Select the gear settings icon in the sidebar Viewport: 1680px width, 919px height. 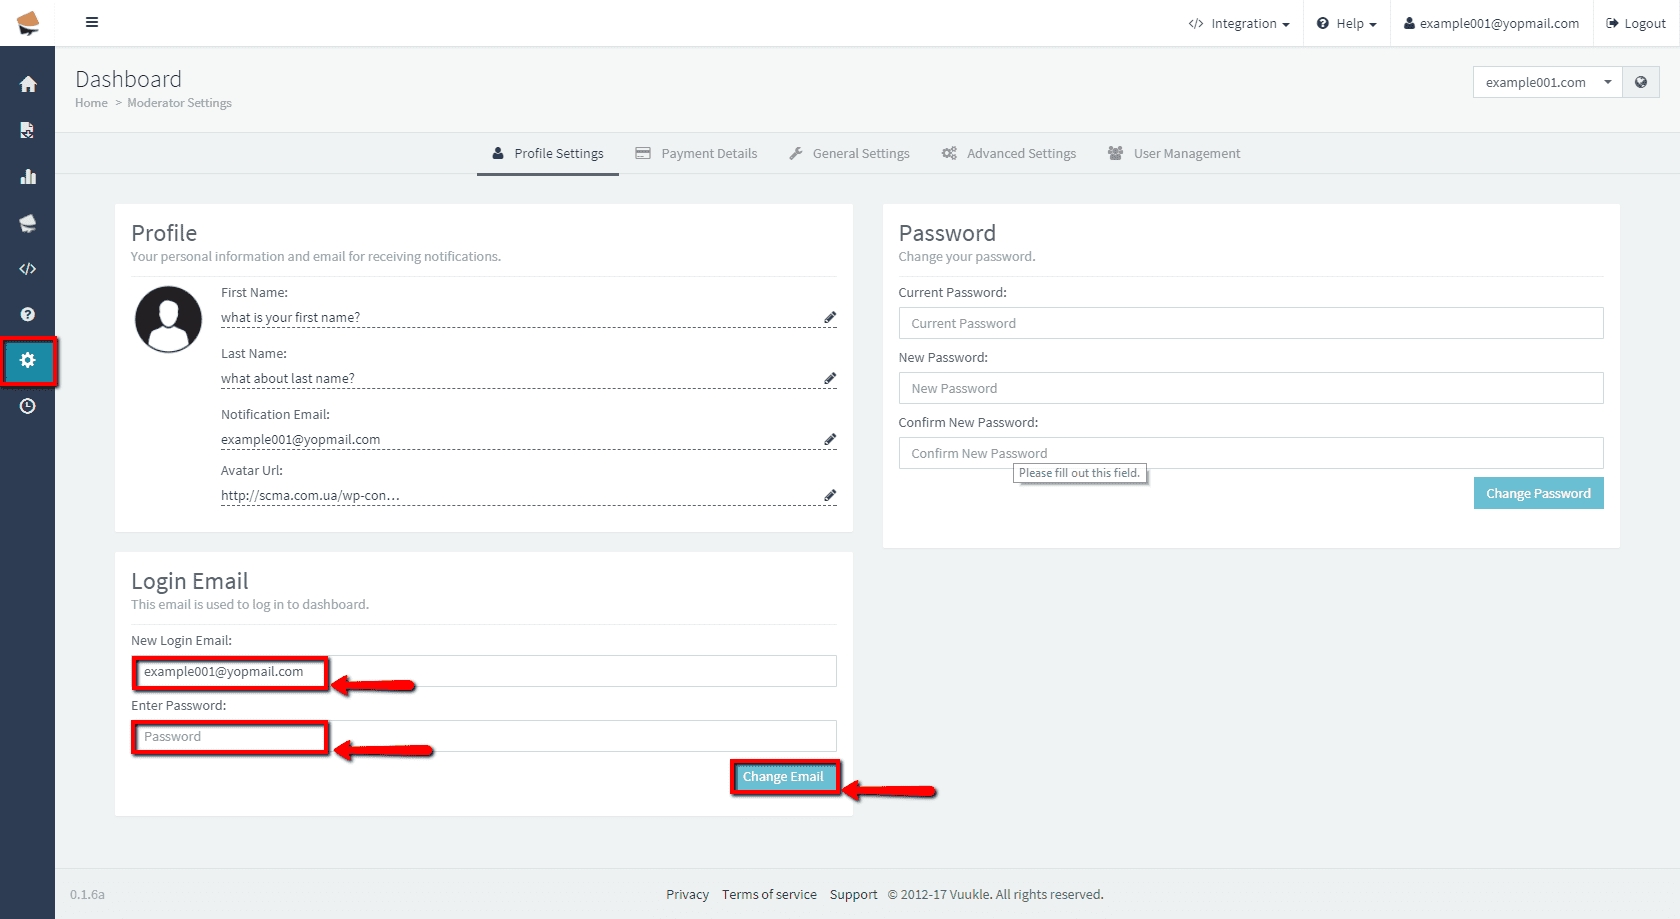pos(28,360)
